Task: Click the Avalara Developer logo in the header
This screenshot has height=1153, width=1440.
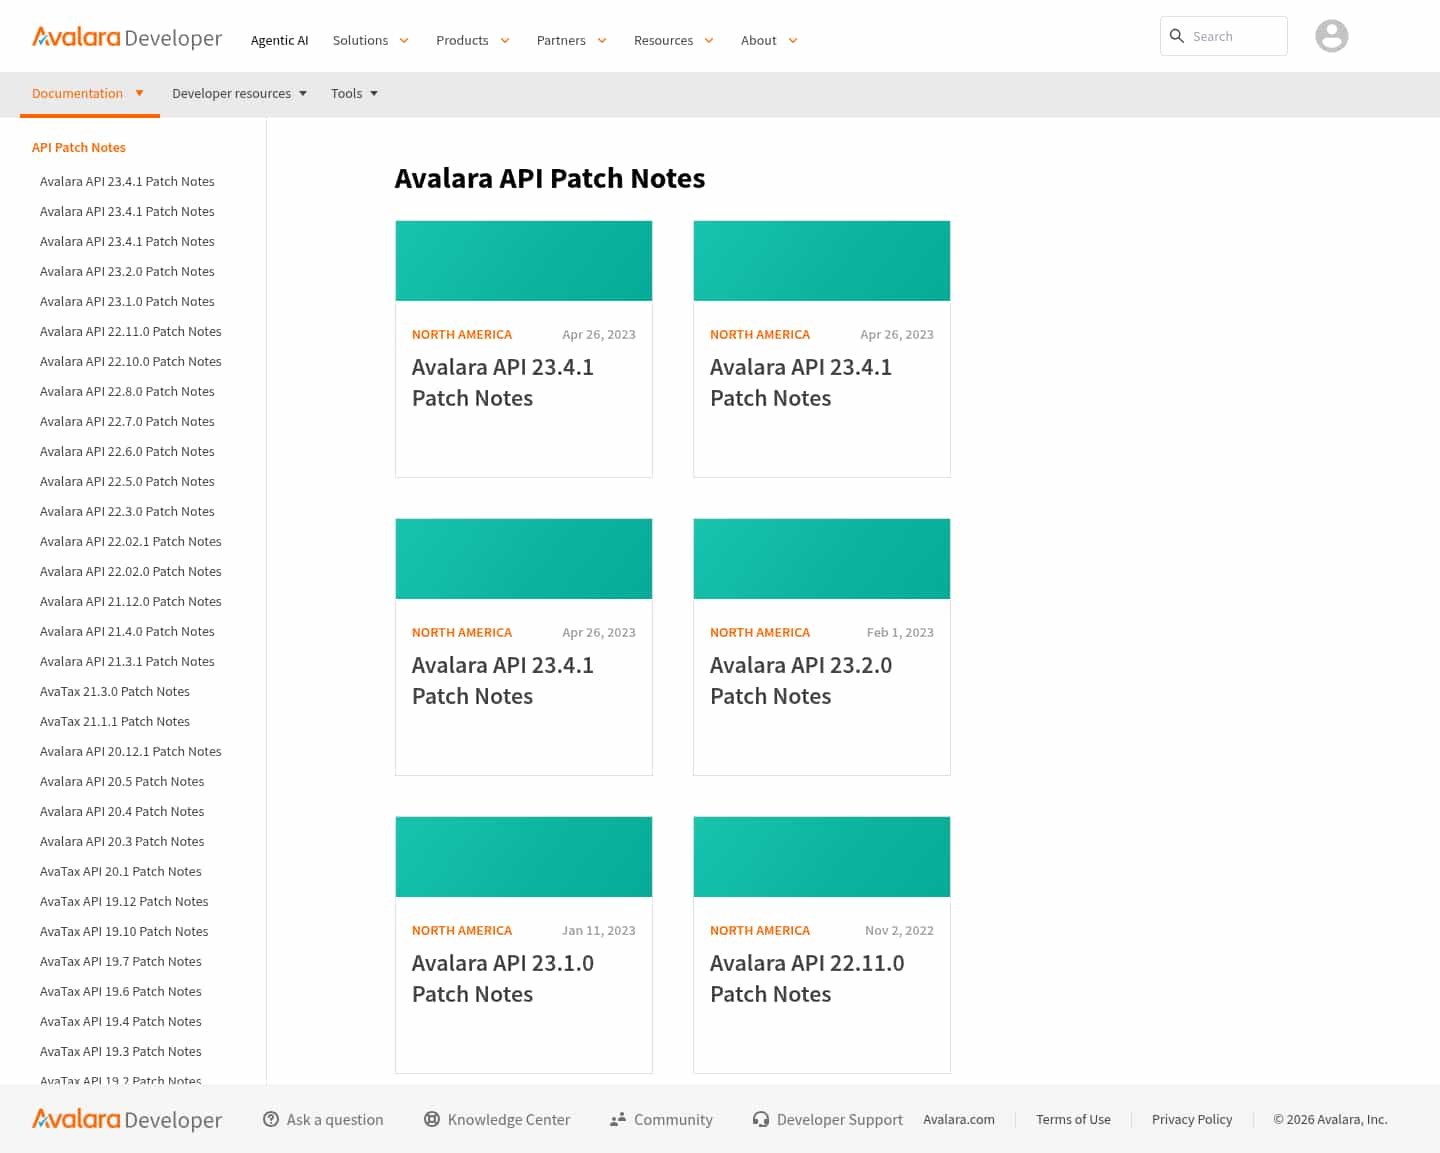Action: tap(127, 37)
